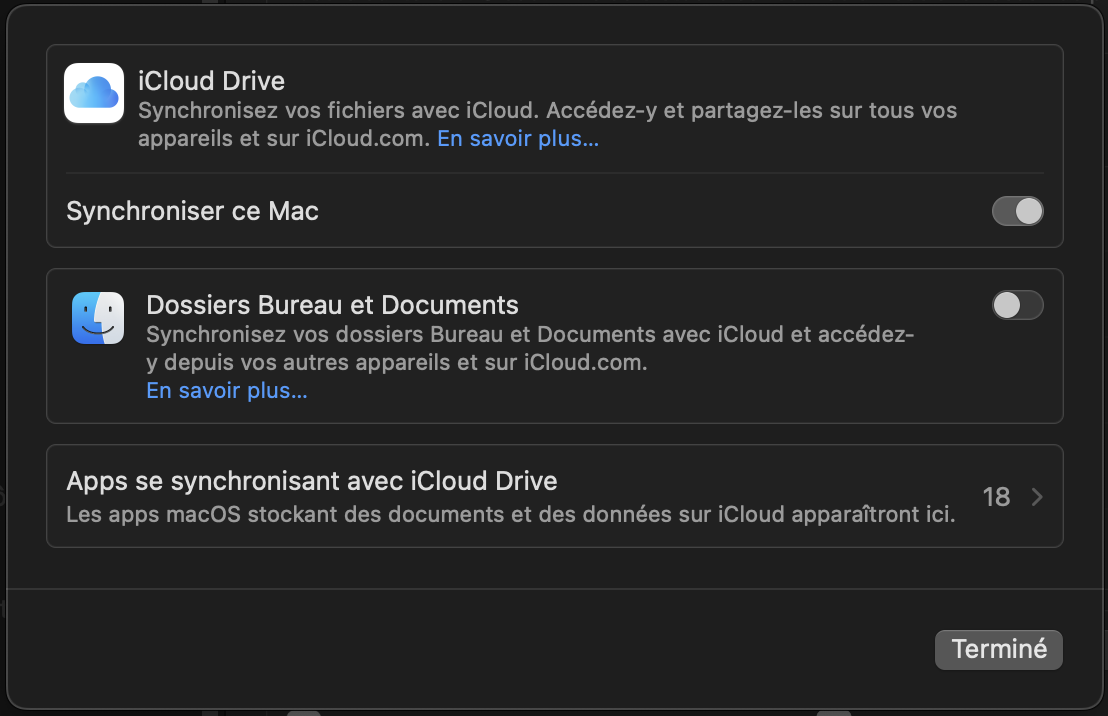Click the Synchroniser ce Mac label

tap(192, 211)
